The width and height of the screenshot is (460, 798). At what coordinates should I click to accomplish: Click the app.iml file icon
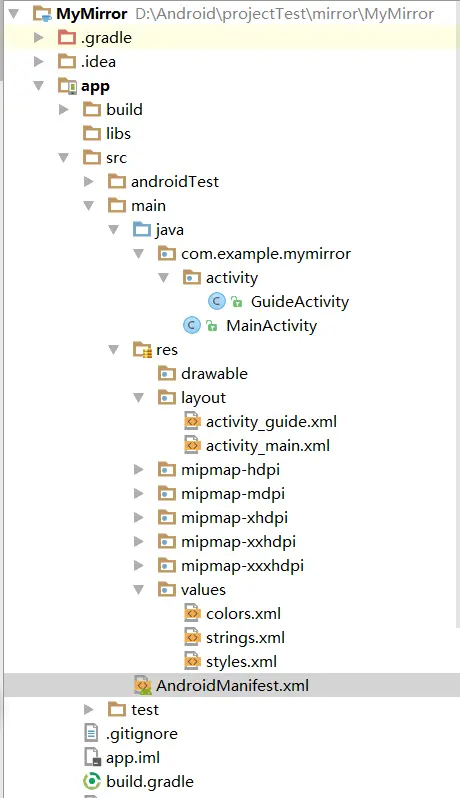(x=92, y=757)
